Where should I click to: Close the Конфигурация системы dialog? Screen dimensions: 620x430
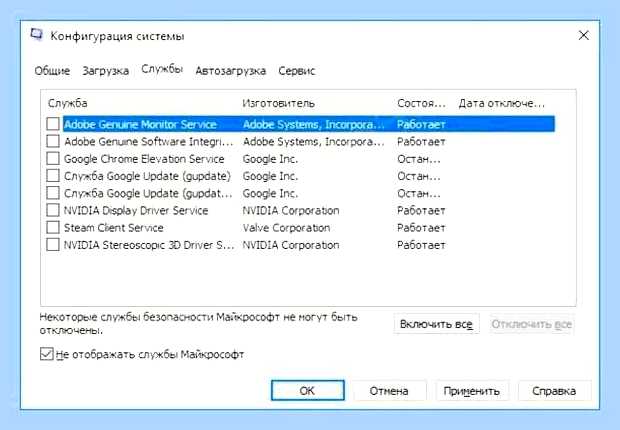point(584,35)
